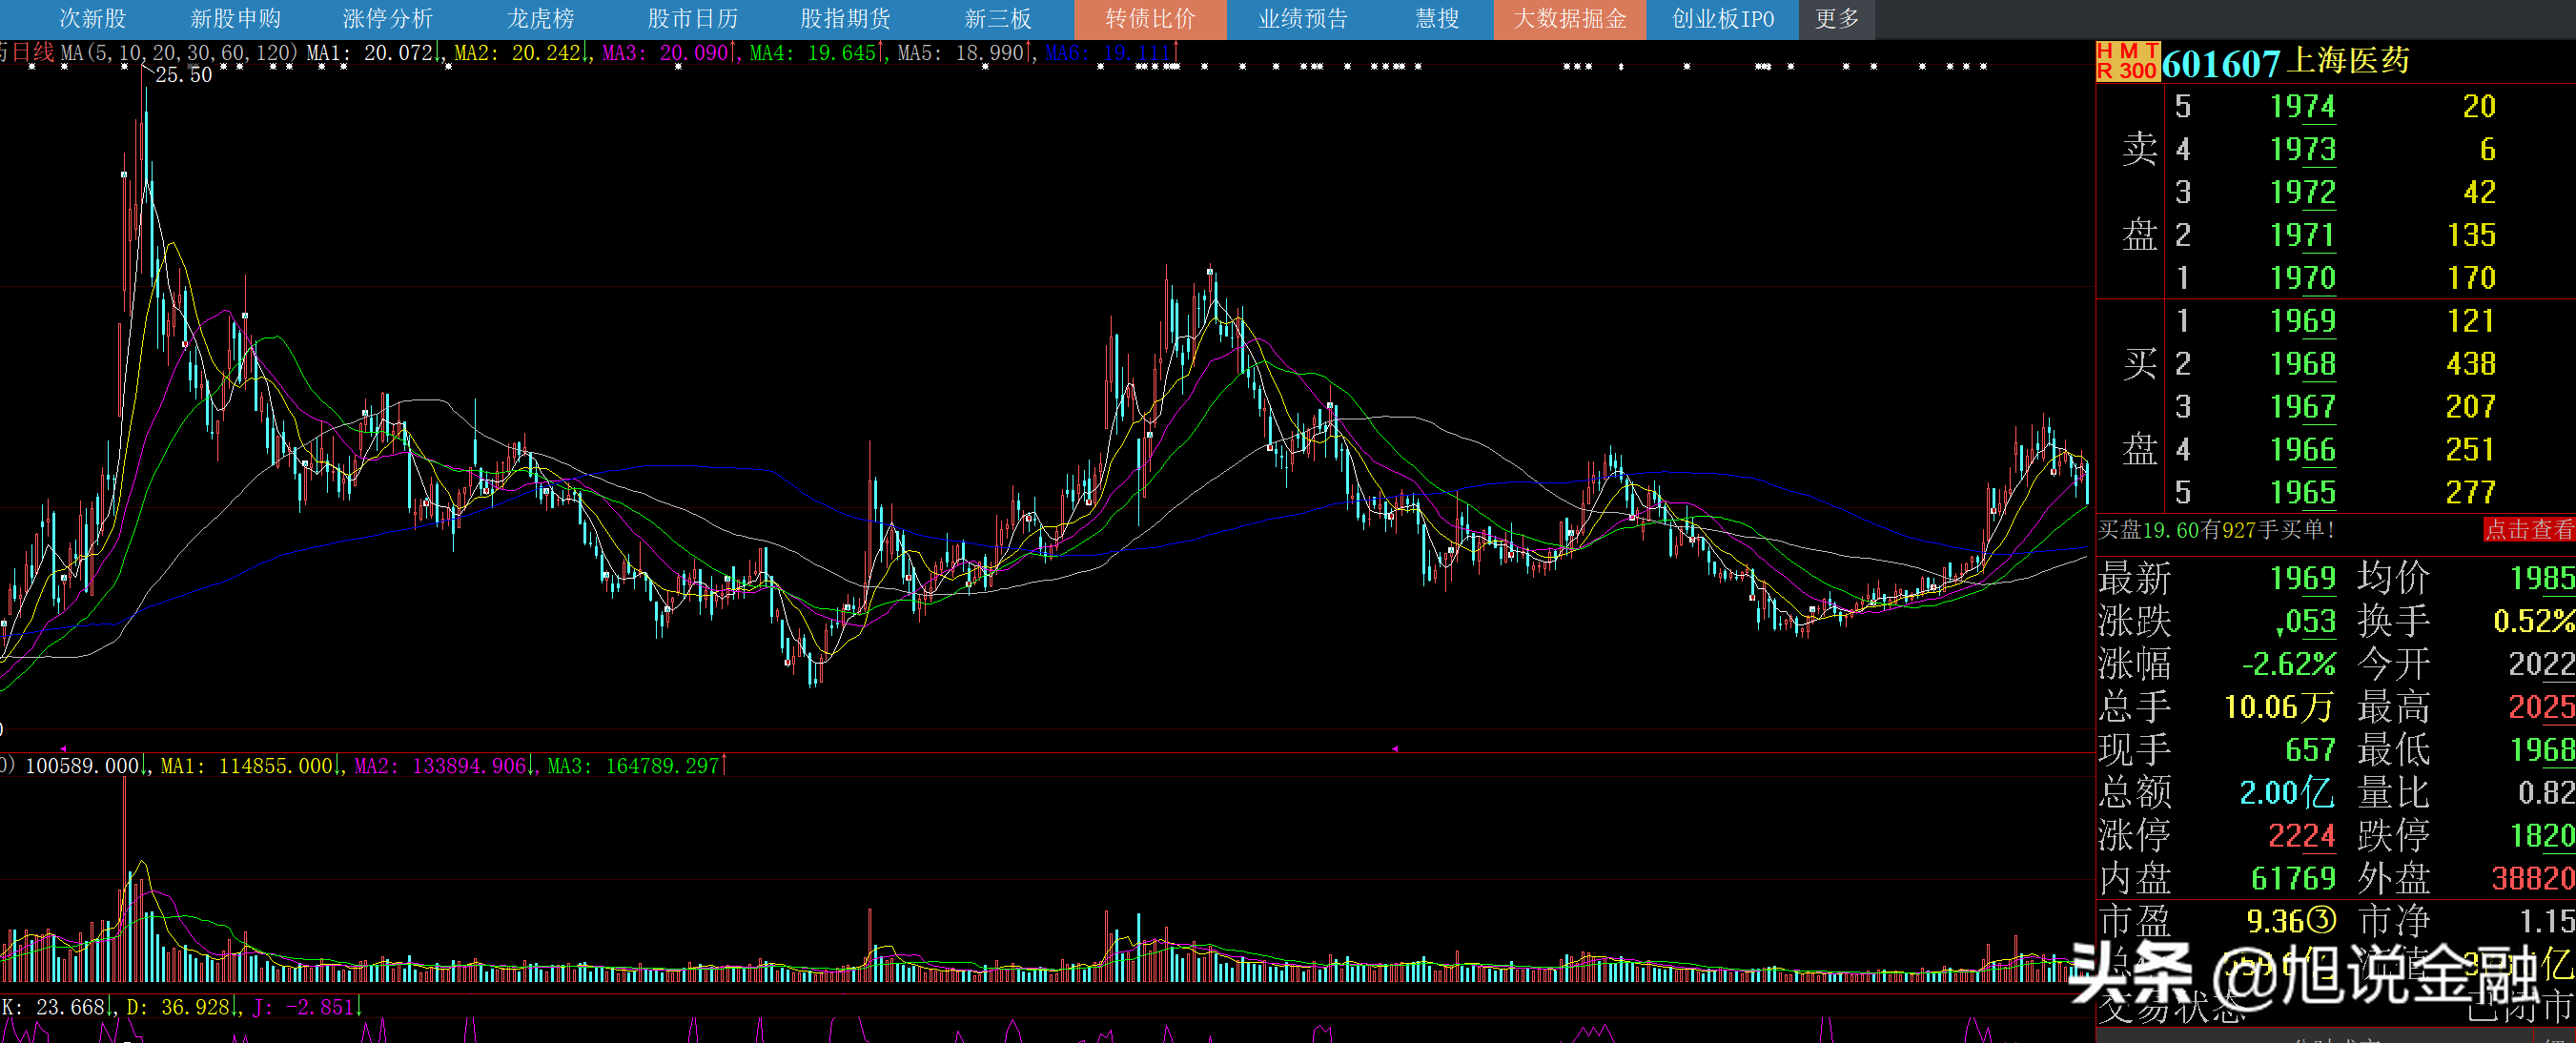Click the 涨停 price 2224
2576x1043 pixels.
tap(2302, 836)
